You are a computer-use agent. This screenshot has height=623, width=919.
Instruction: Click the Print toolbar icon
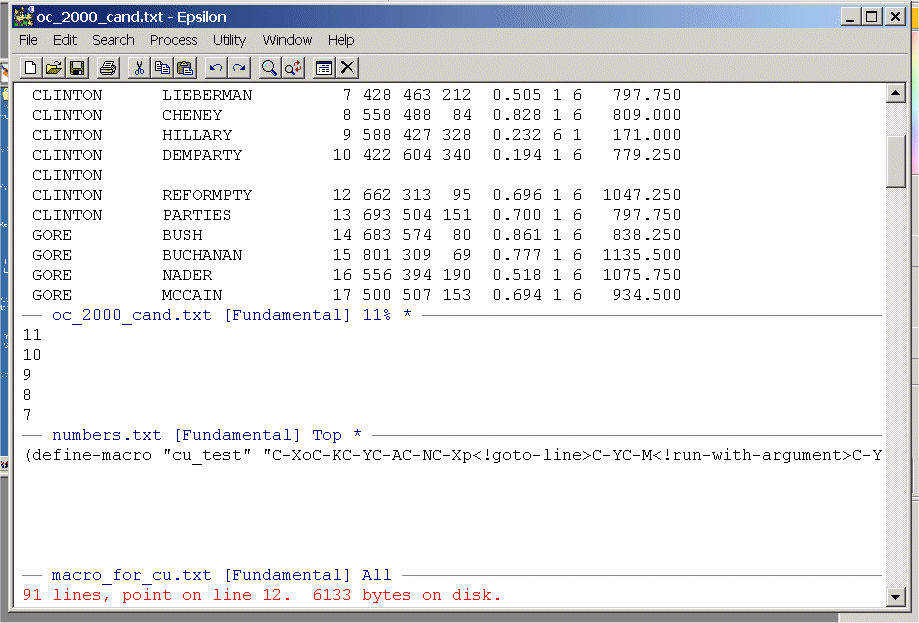point(108,68)
